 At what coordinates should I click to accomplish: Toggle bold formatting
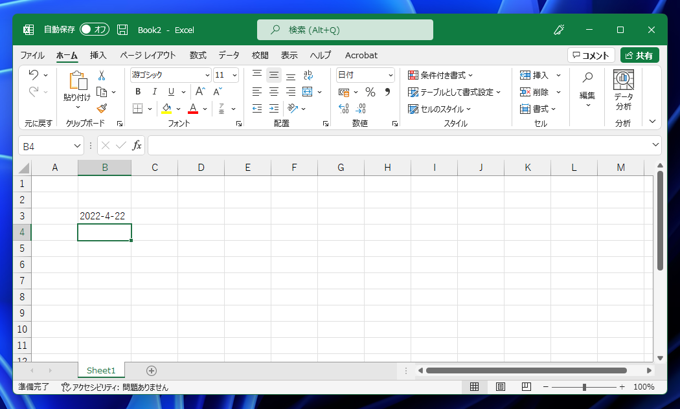(x=138, y=92)
